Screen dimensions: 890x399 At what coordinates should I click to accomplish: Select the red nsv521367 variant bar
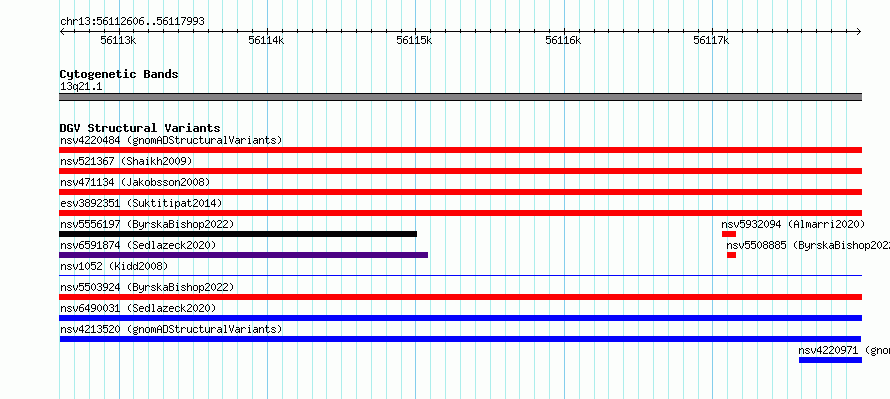(460, 171)
